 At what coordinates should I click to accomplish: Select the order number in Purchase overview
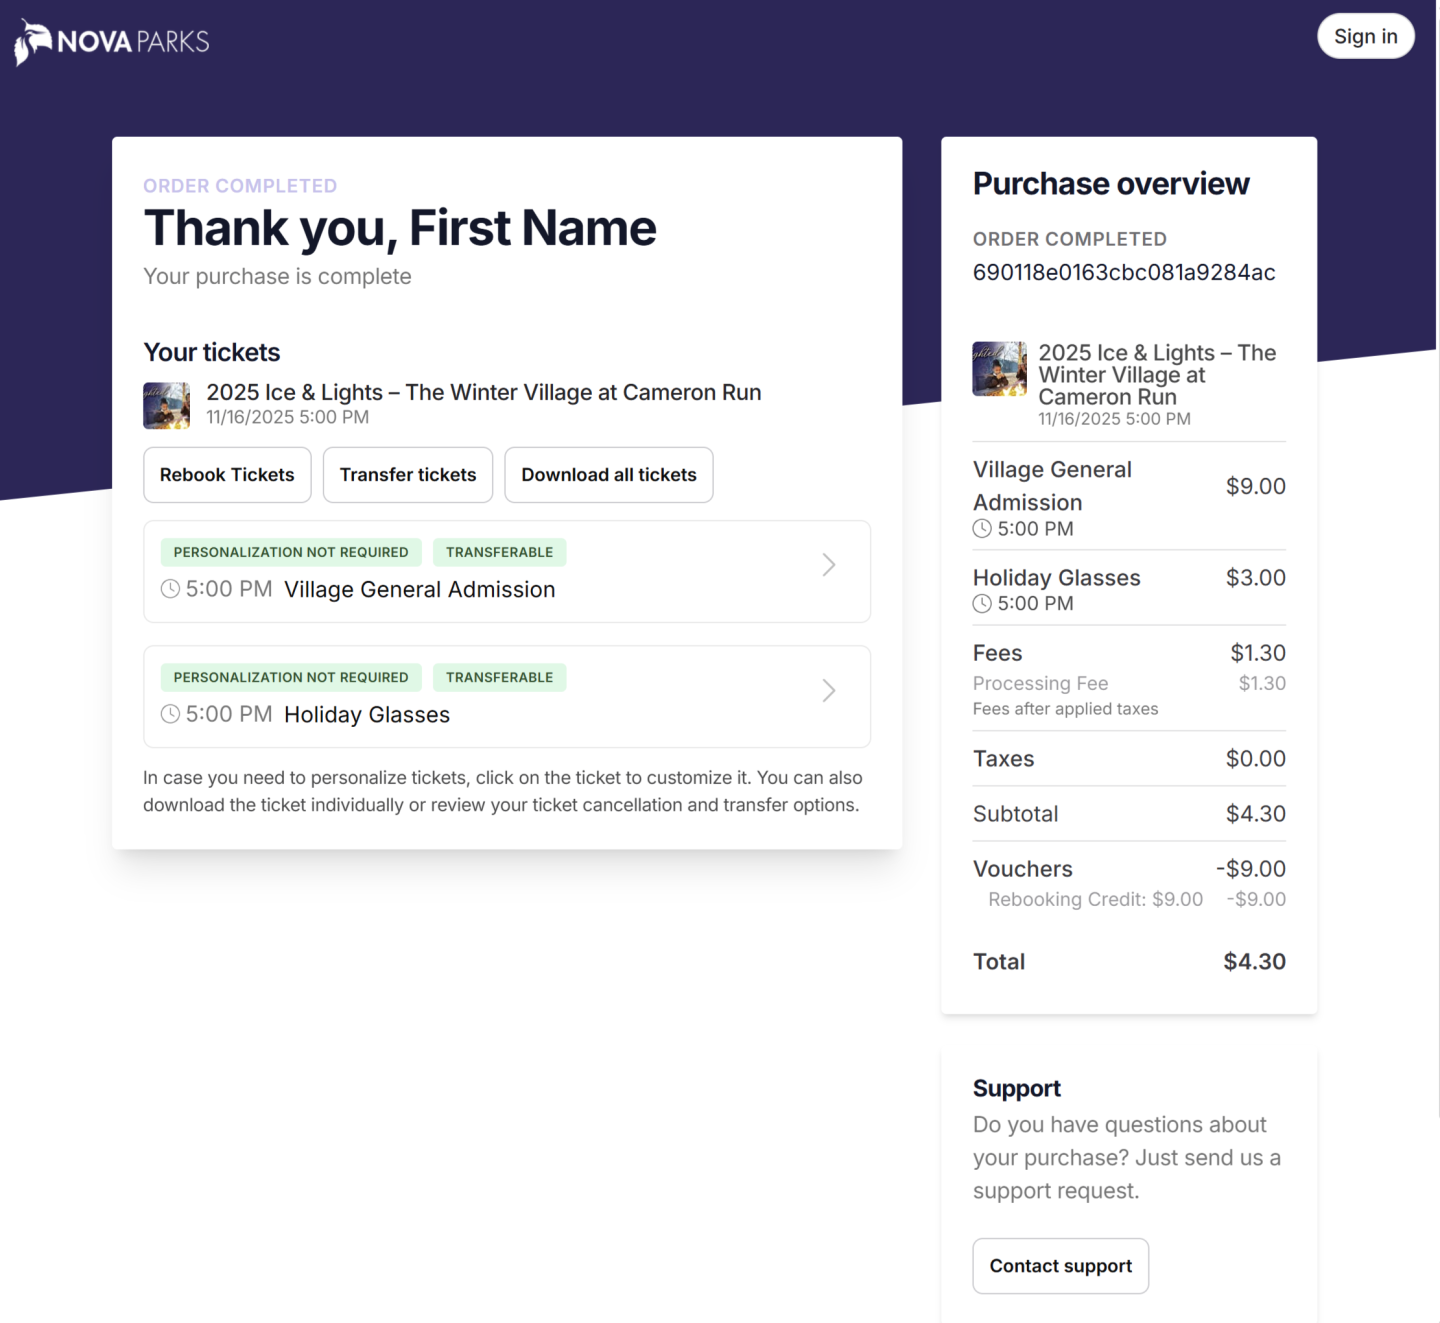pos(1123,272)
